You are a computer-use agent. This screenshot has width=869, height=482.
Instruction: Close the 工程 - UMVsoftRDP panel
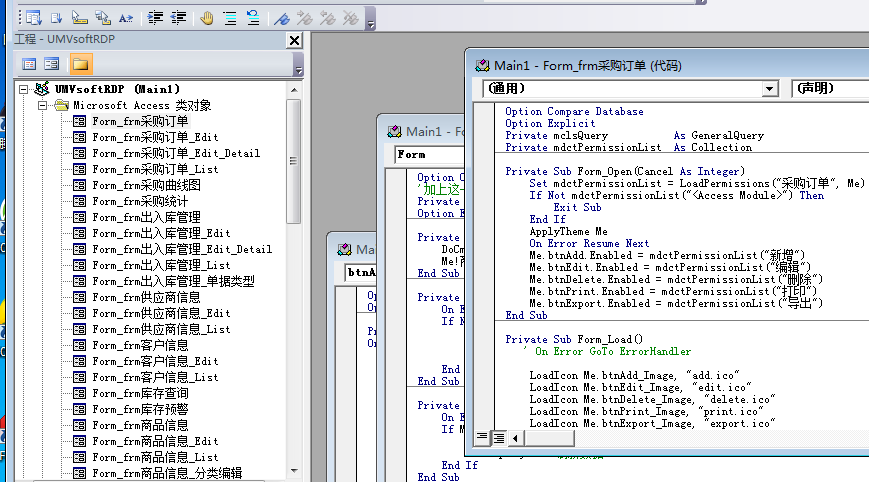(x=294, y=40)
